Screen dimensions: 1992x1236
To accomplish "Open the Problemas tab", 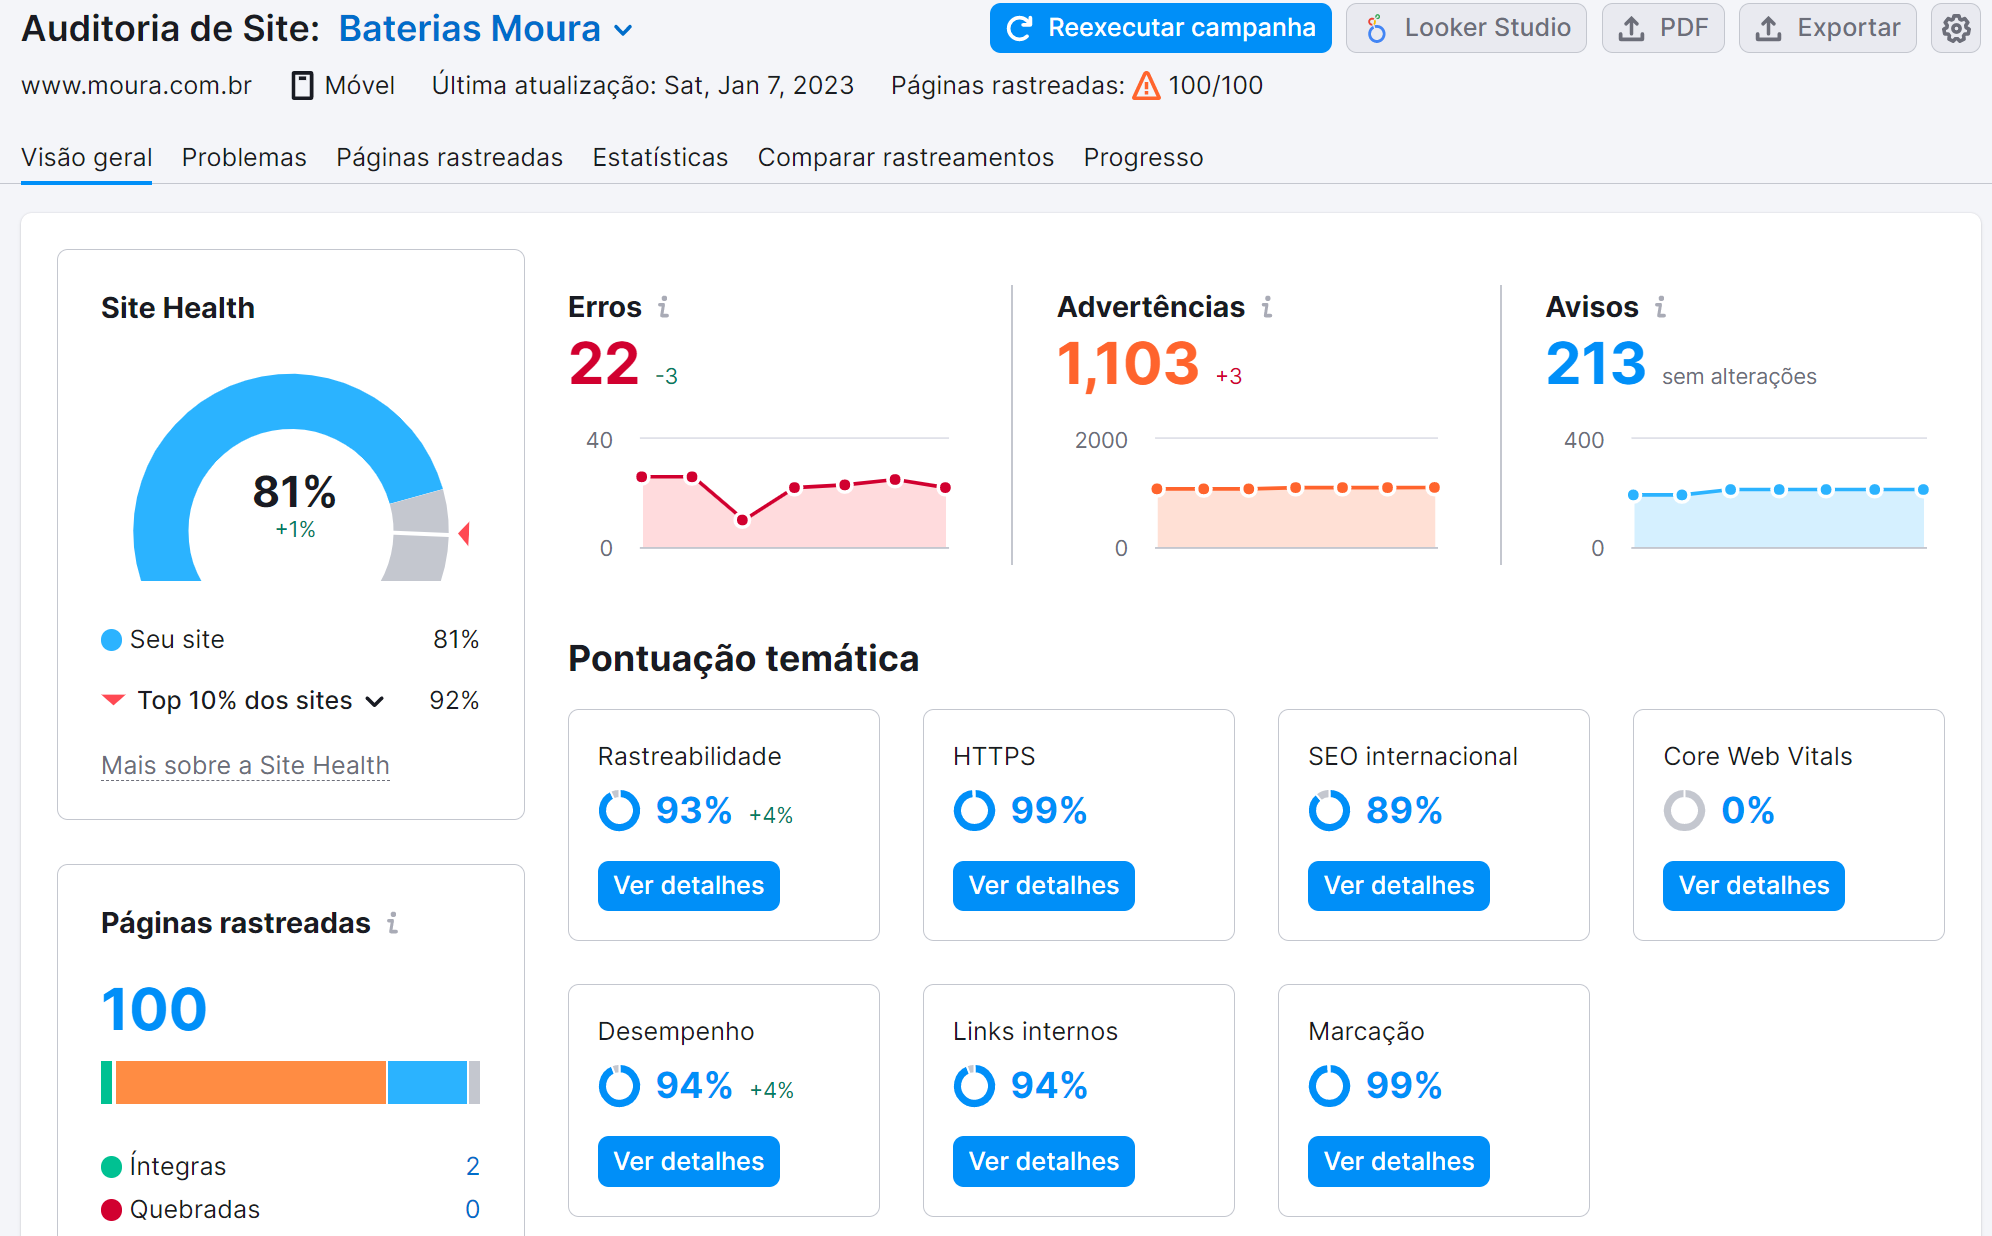I will pos(244,158).
